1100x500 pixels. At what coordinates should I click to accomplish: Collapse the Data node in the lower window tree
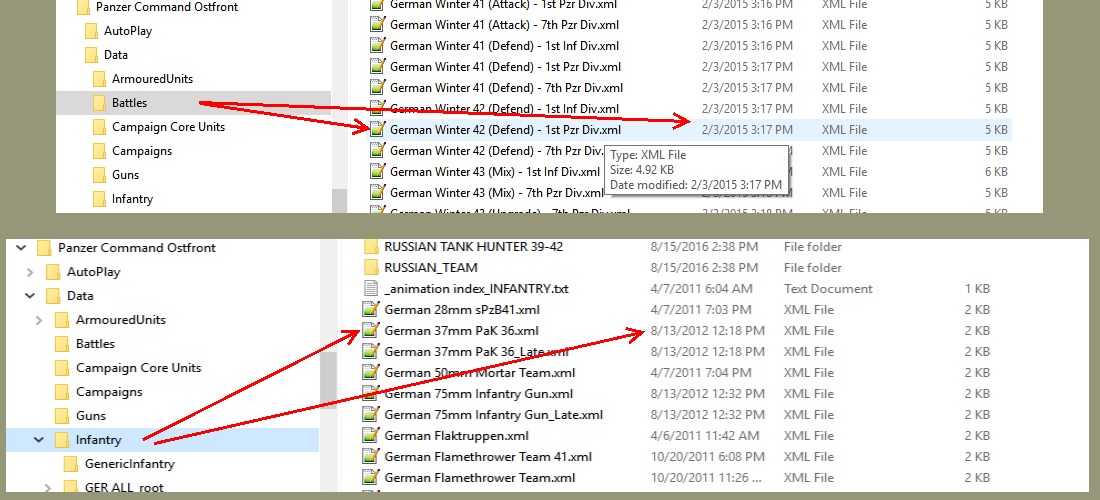[x=29, y=295]
